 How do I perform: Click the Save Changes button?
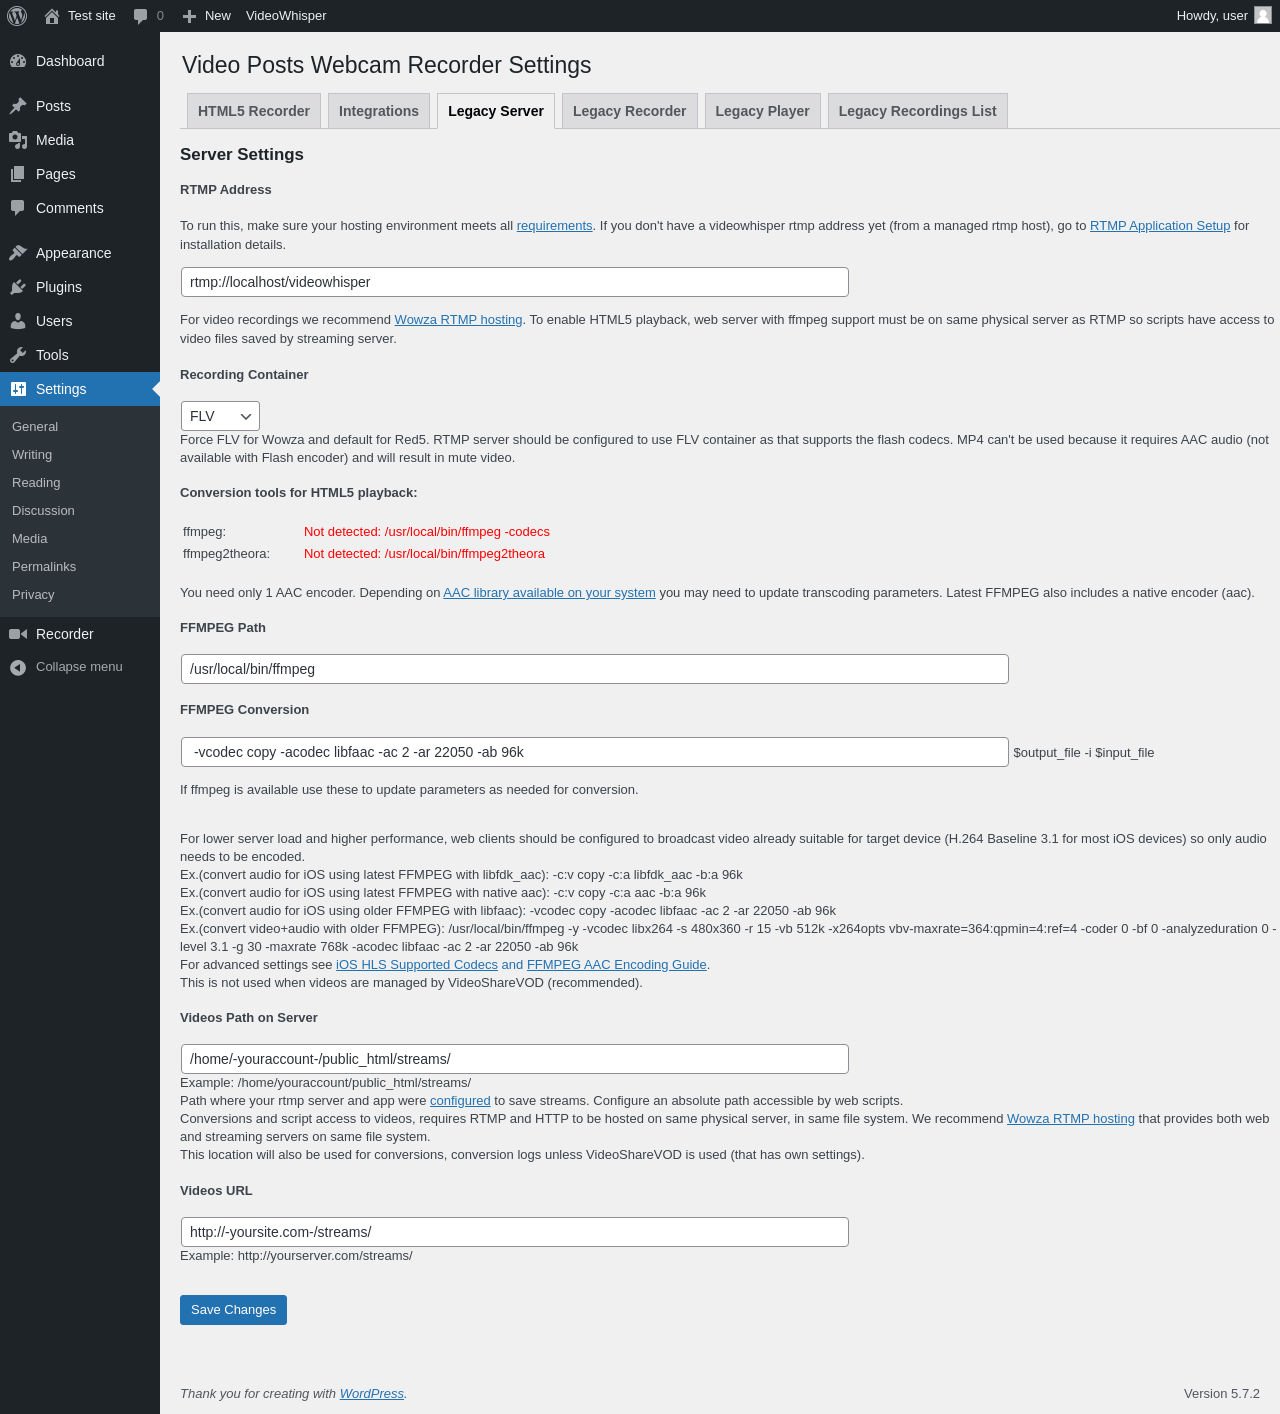[x=233, y=1310]
